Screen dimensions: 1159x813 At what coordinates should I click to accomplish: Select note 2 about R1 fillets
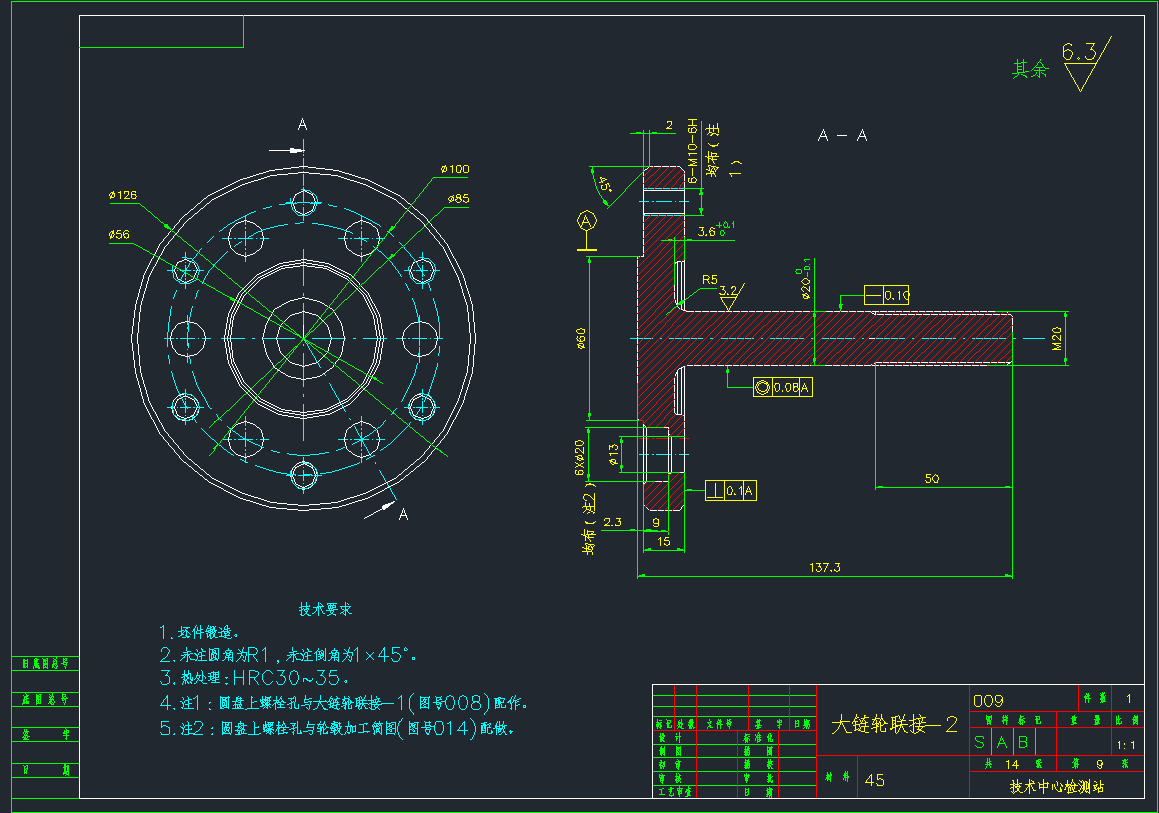[x=288, y=655]
